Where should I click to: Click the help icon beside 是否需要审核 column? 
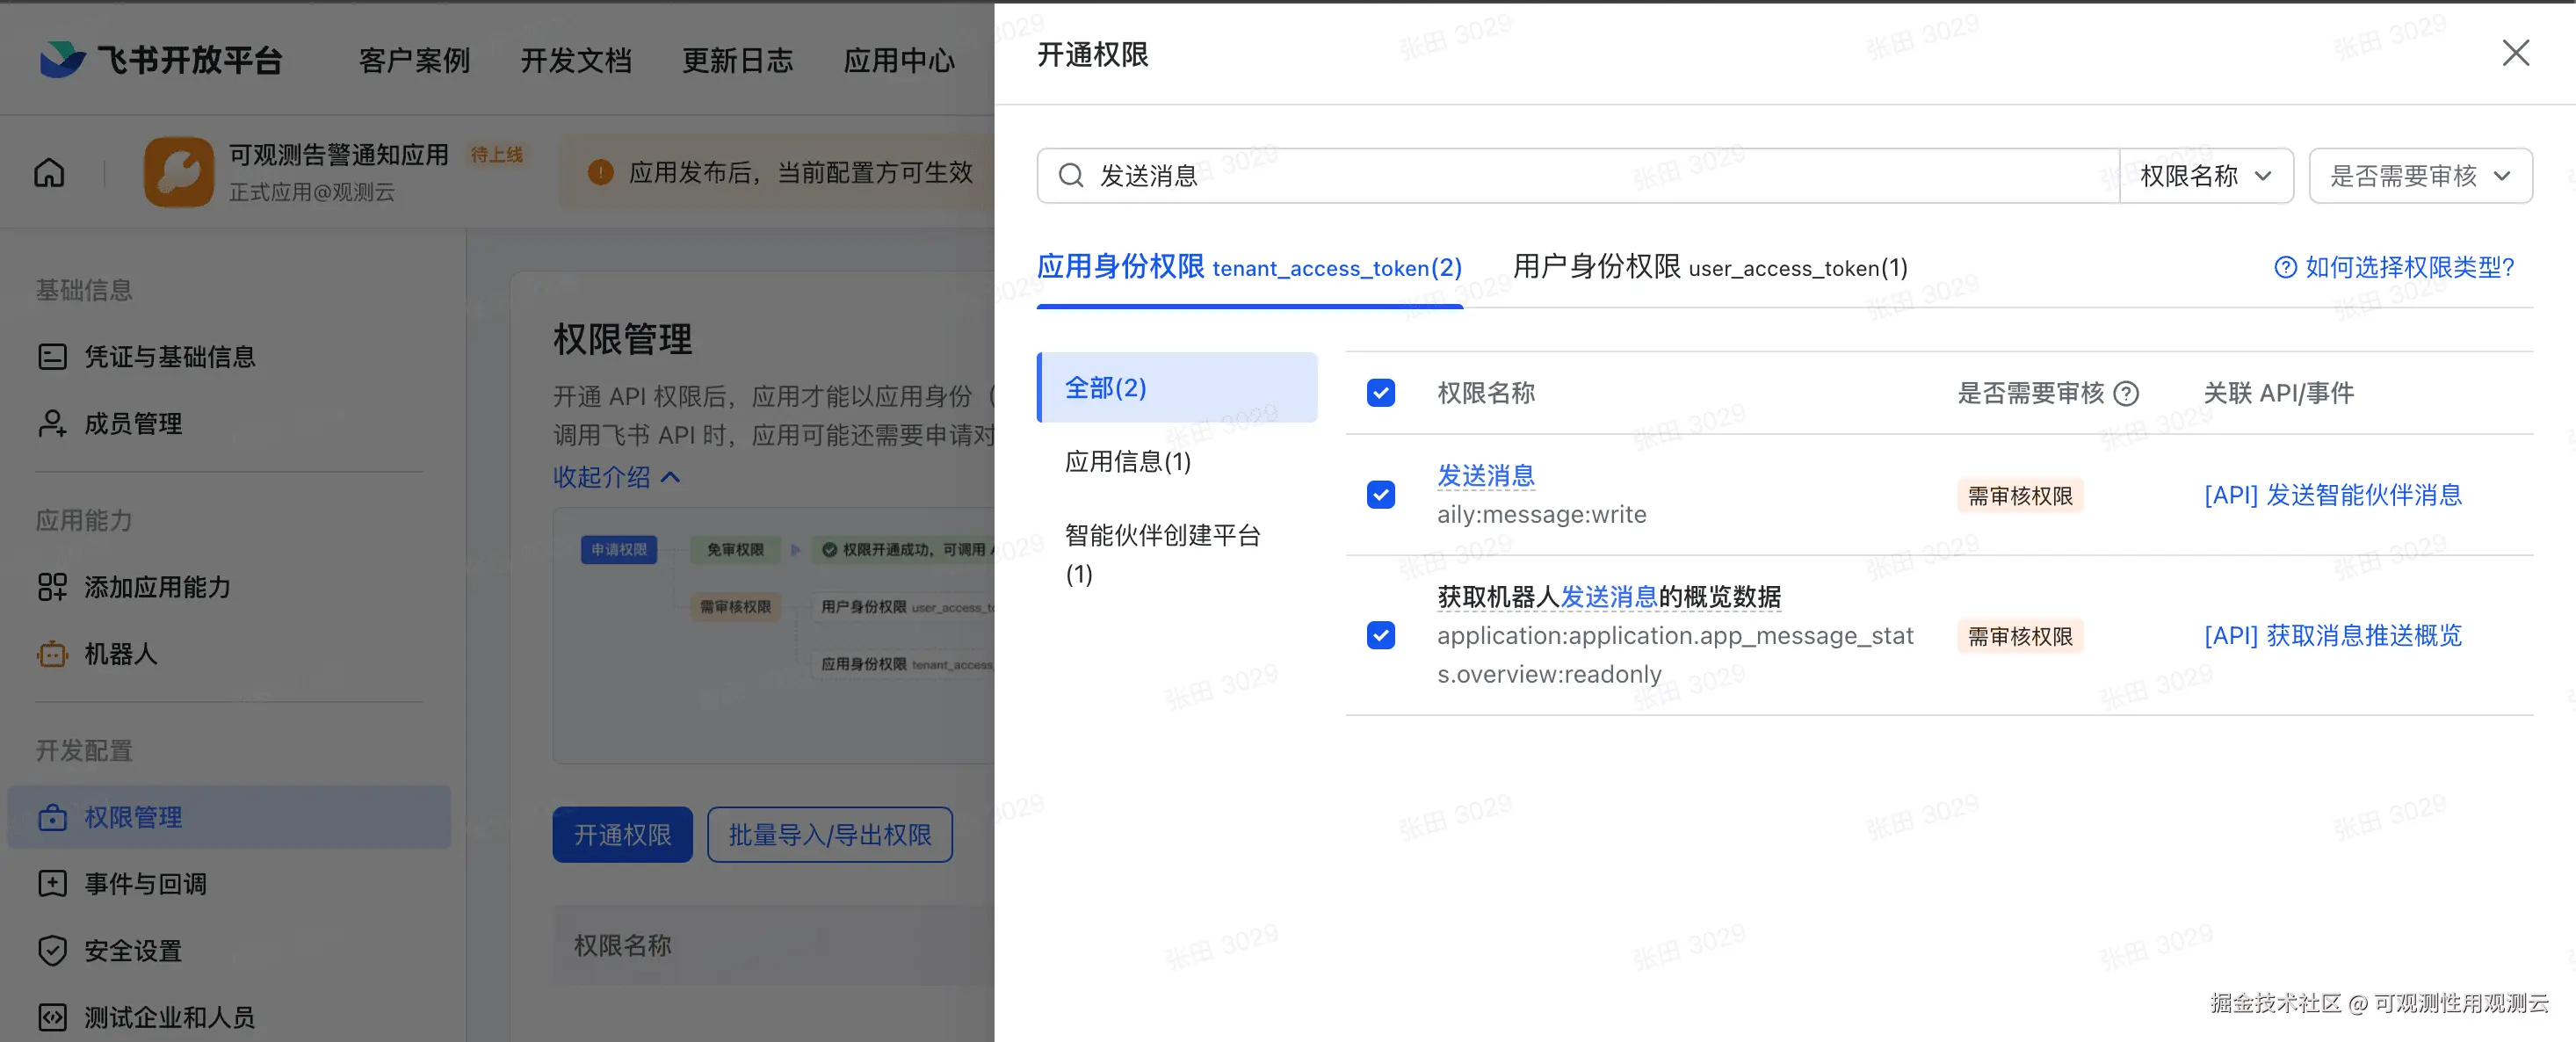point(2127,394)
